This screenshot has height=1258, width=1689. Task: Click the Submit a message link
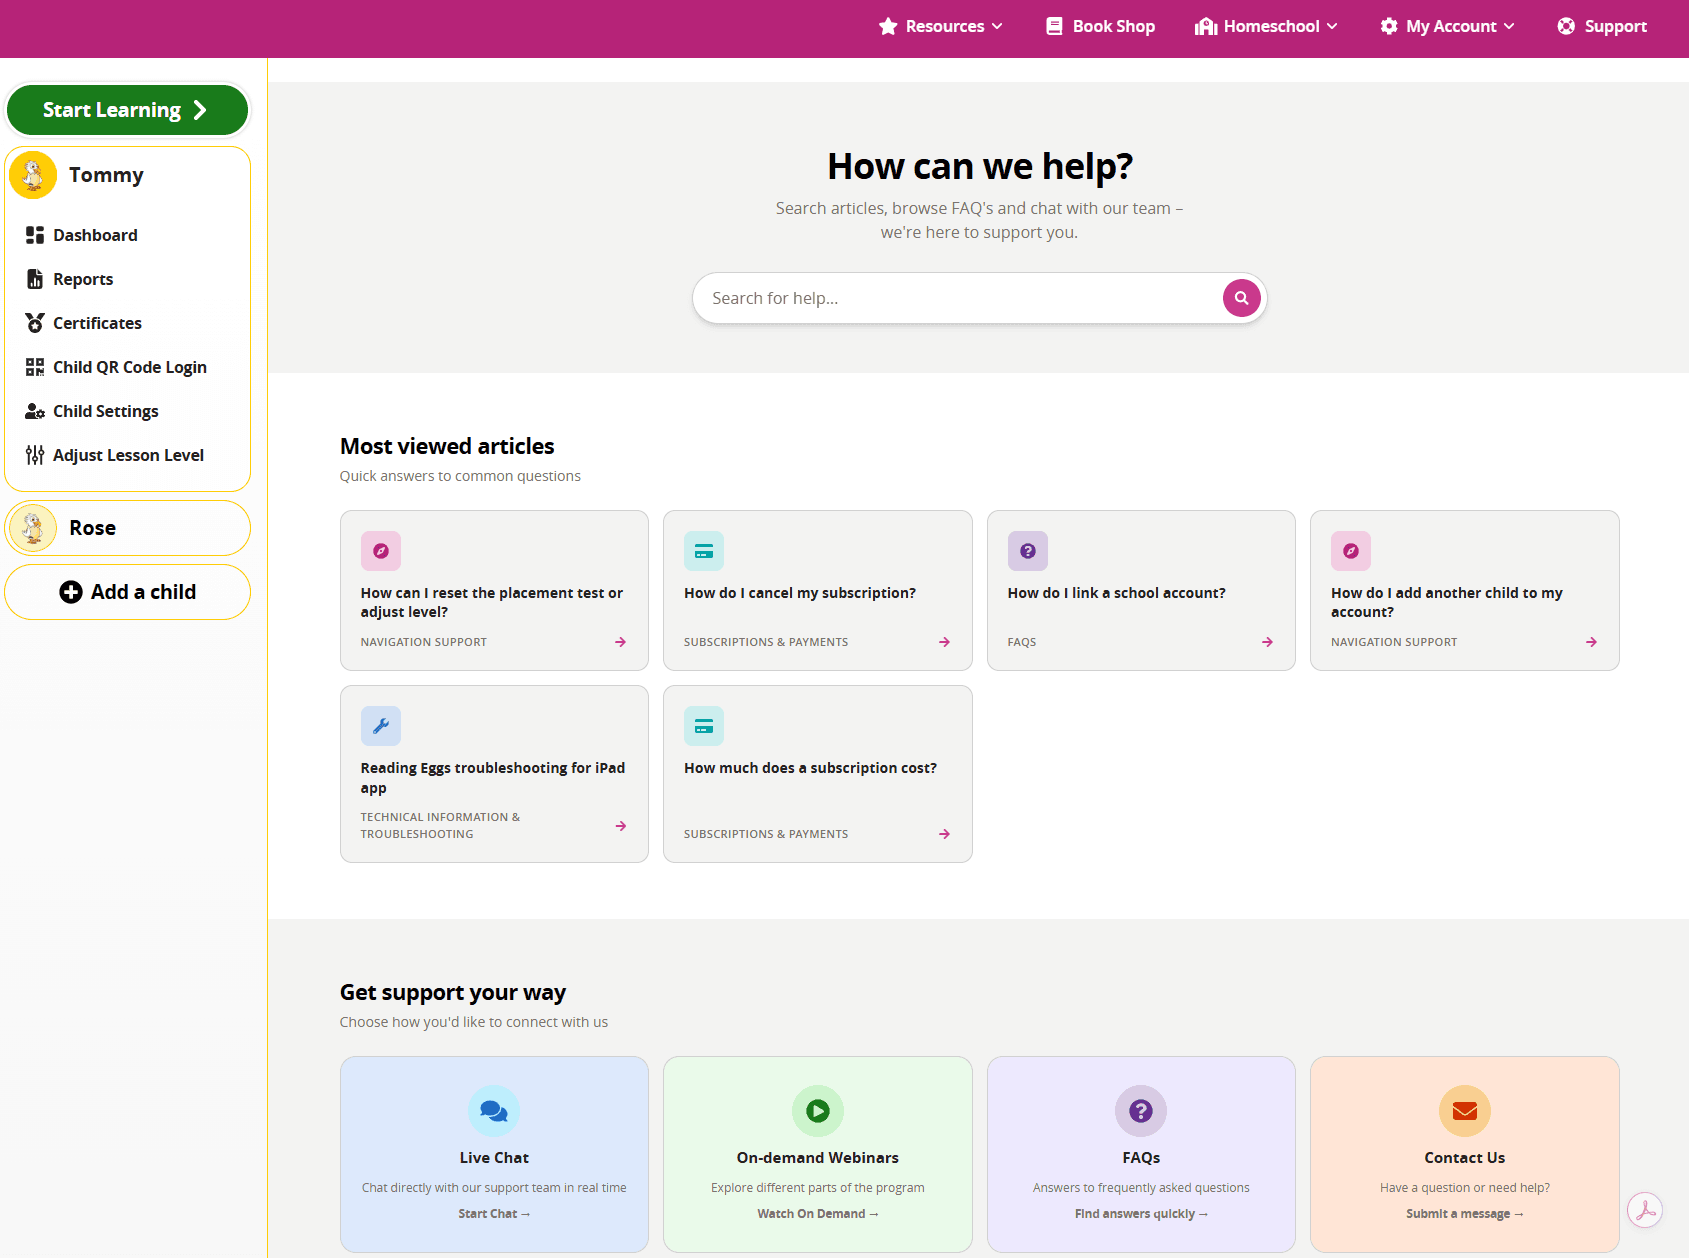(1465, 1214)
